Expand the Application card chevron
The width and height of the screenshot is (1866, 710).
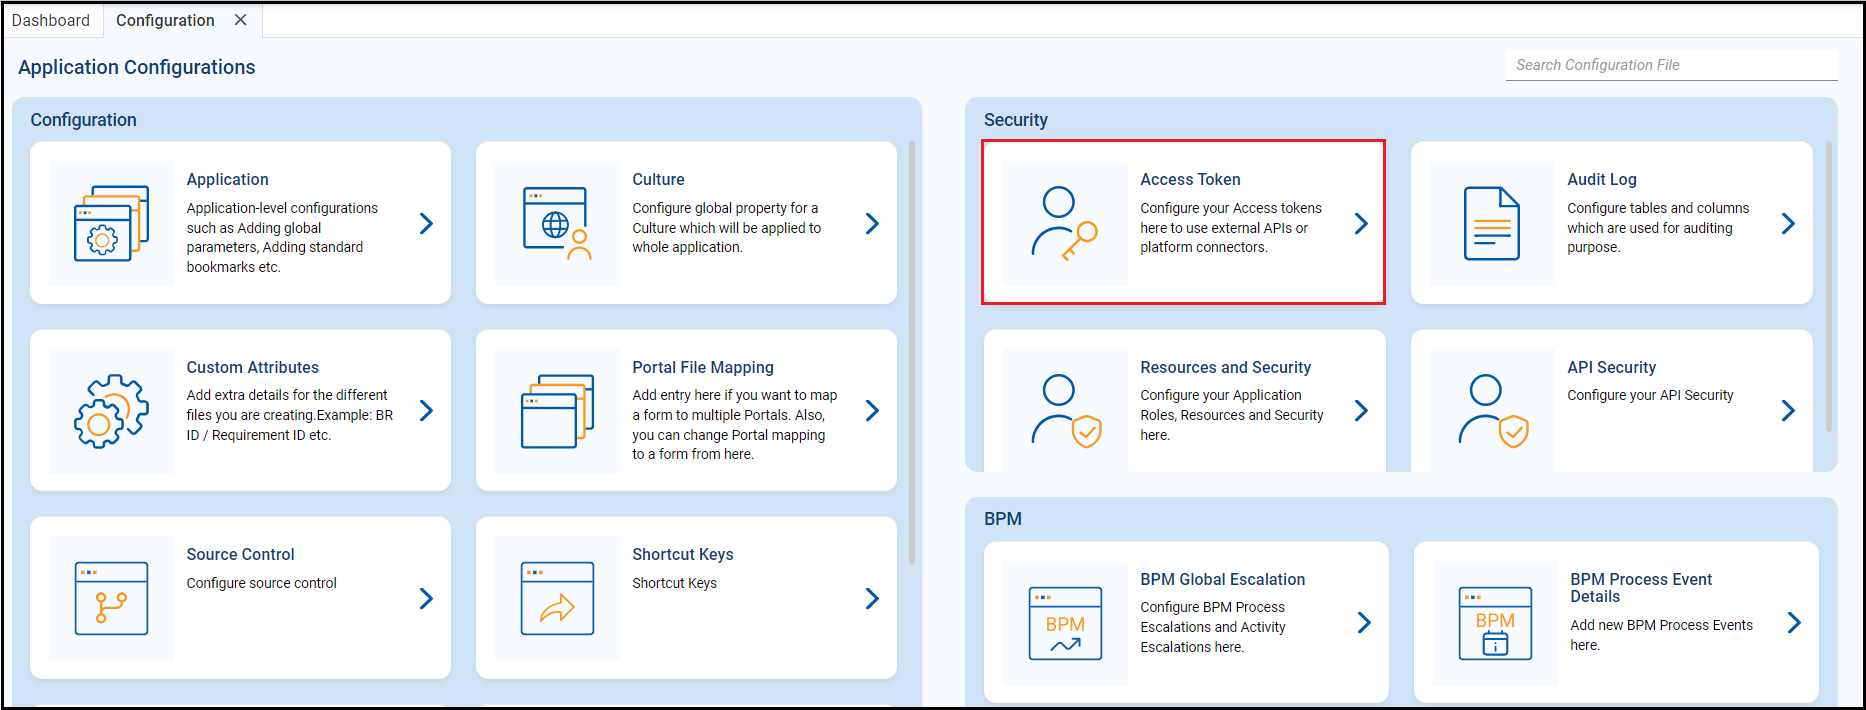click(426, 223)
